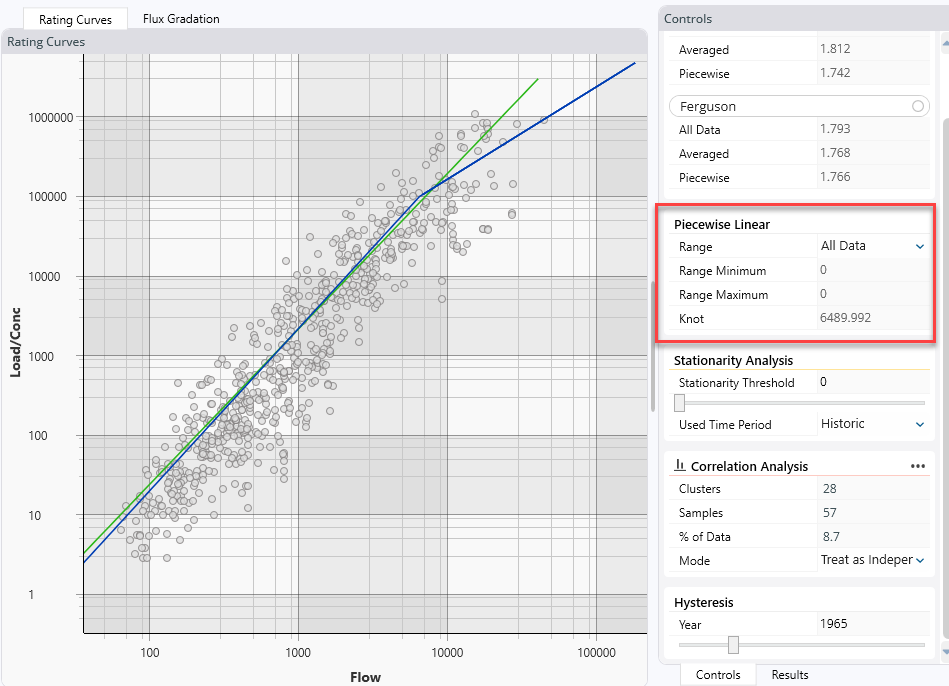Select the Rating Curves tab

(x=76, y=19)
